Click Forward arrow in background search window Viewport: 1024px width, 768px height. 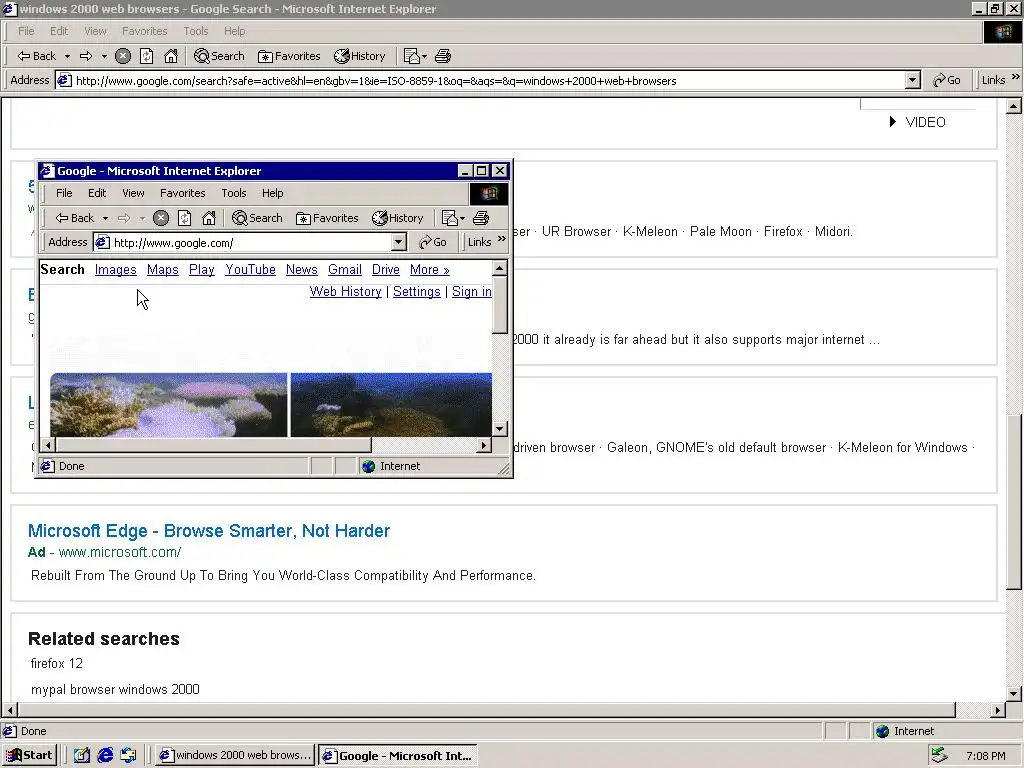point(86,56)
